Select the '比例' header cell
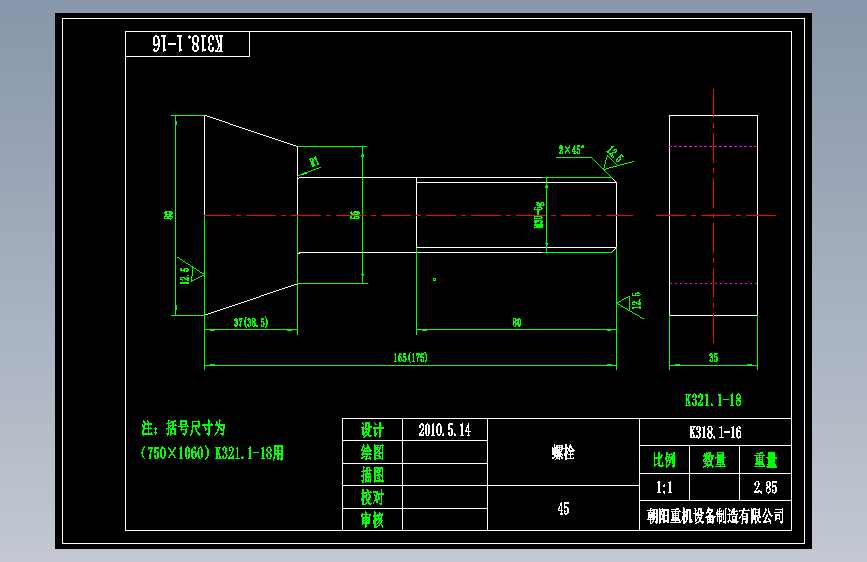This screenshot has width=867, height=562. click(664, 460)
